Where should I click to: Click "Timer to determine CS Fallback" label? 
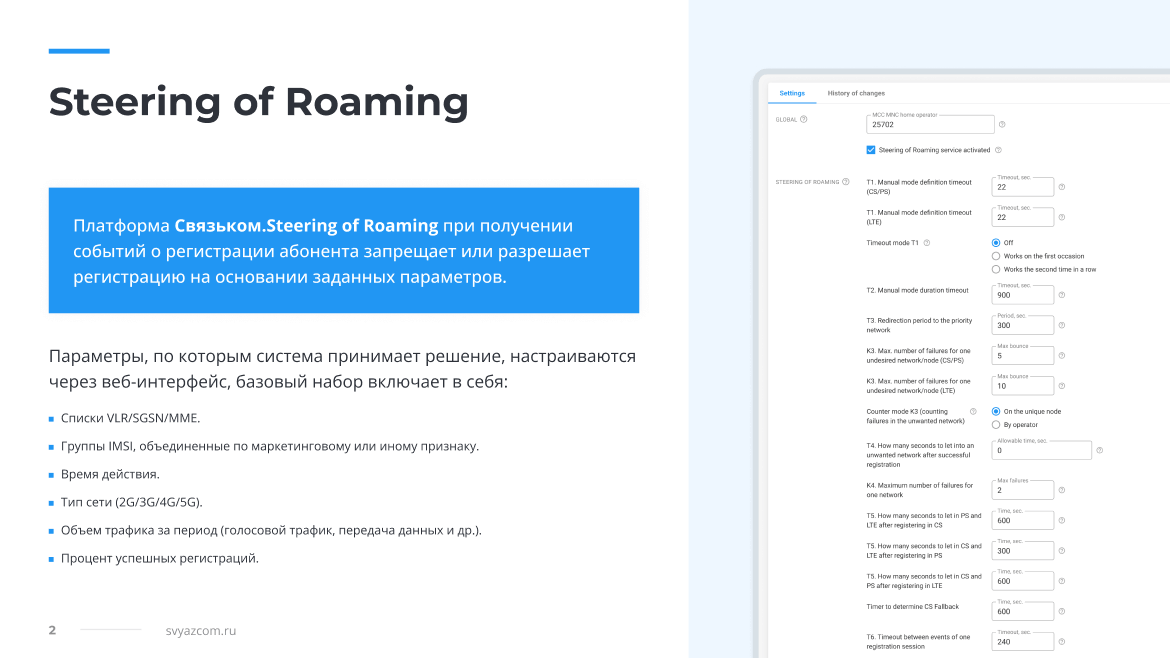913,607
